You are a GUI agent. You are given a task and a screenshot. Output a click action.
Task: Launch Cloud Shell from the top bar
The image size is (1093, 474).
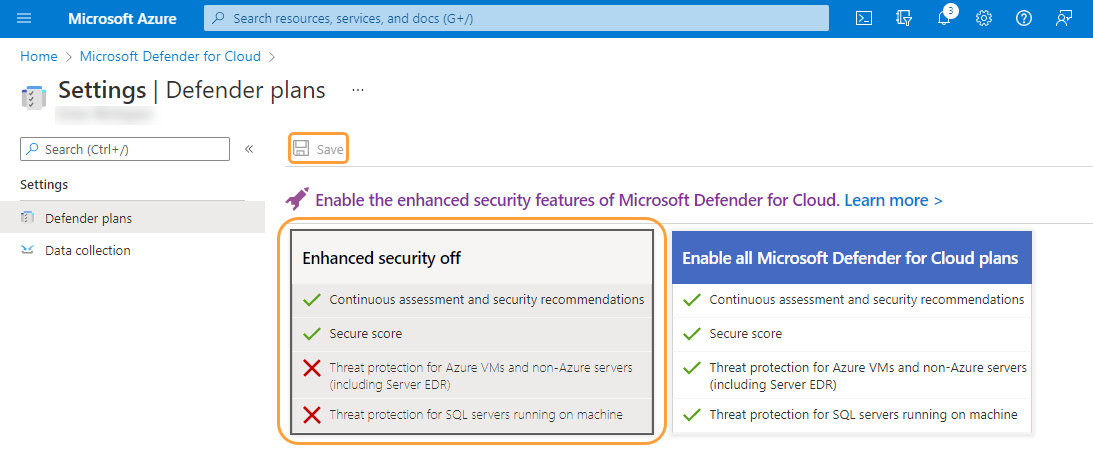865,18
